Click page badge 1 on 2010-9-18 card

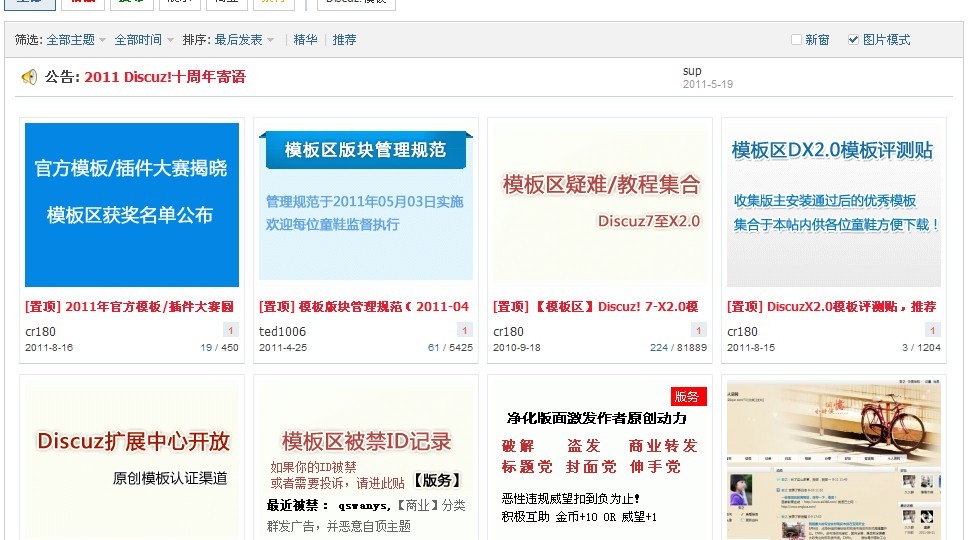(698, 330)
